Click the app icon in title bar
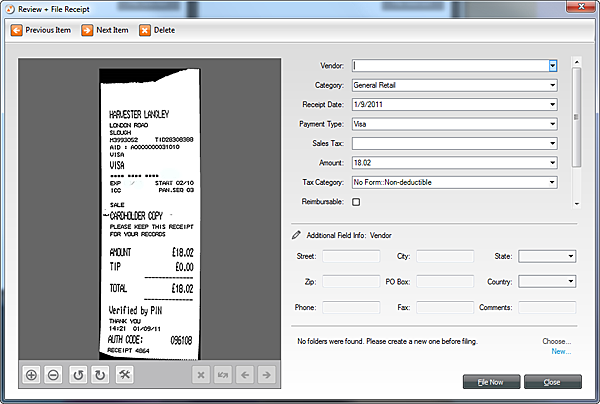Viewport: 600px width, 404px height. pos(10,9)
